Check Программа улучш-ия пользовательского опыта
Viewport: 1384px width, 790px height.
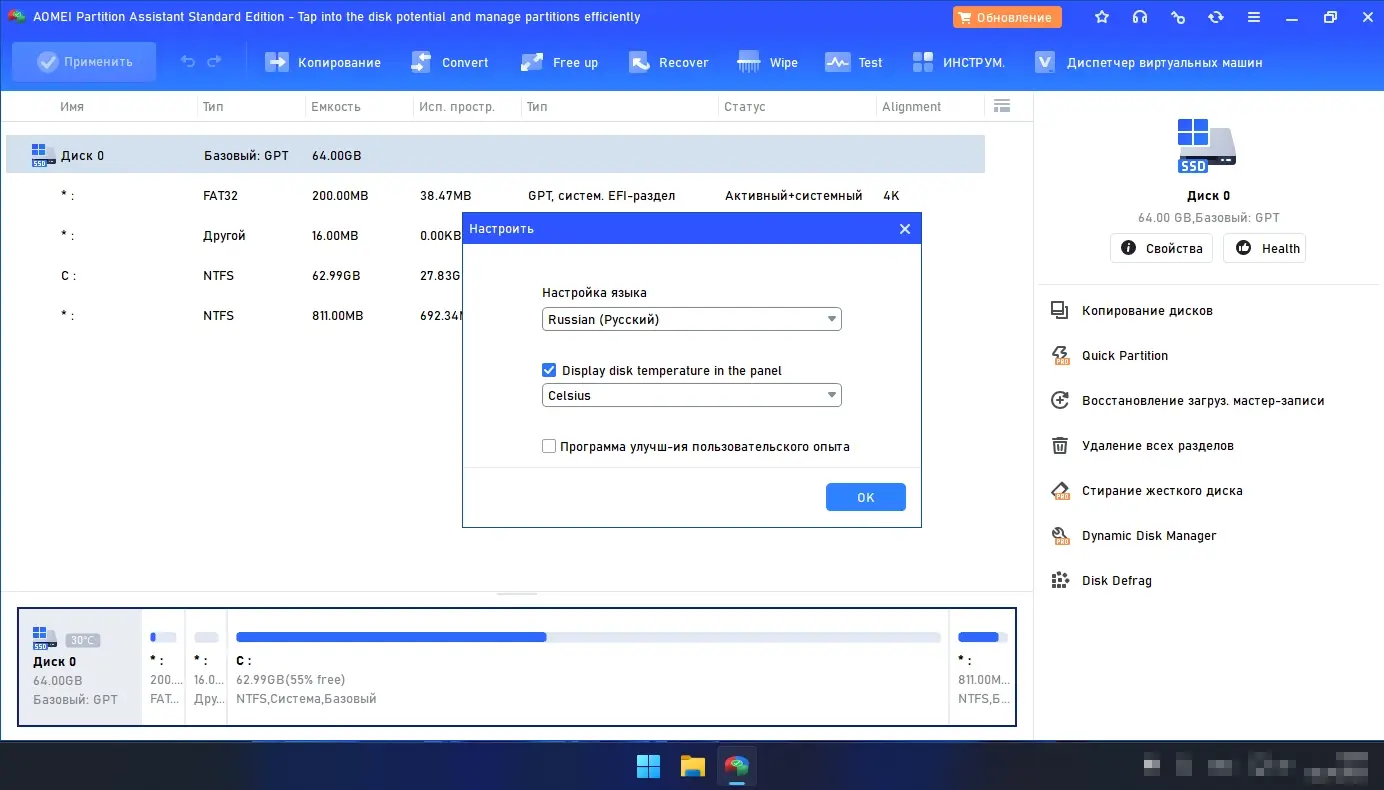click(x=549, y=446)
